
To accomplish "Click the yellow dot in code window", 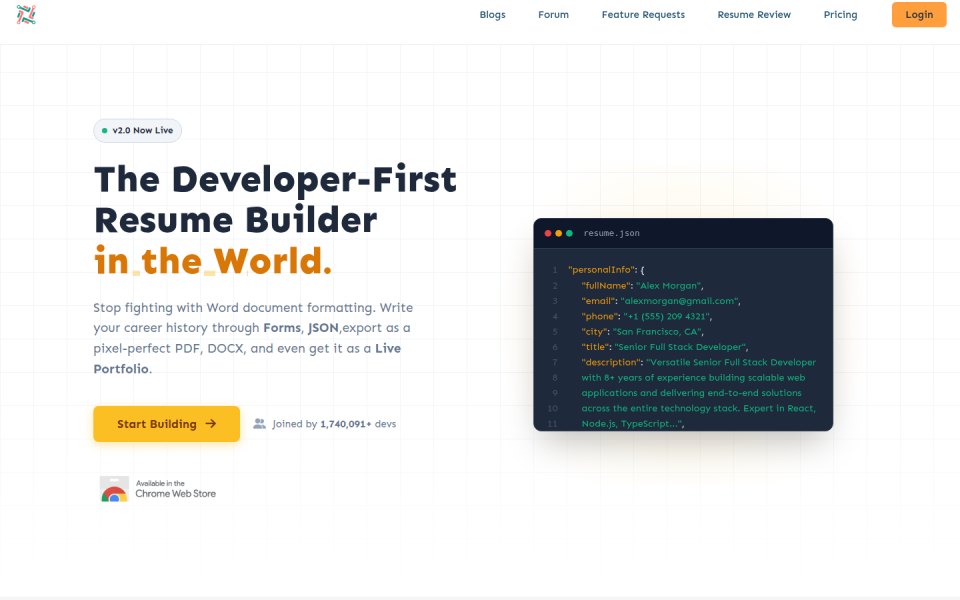I will 558,233.
